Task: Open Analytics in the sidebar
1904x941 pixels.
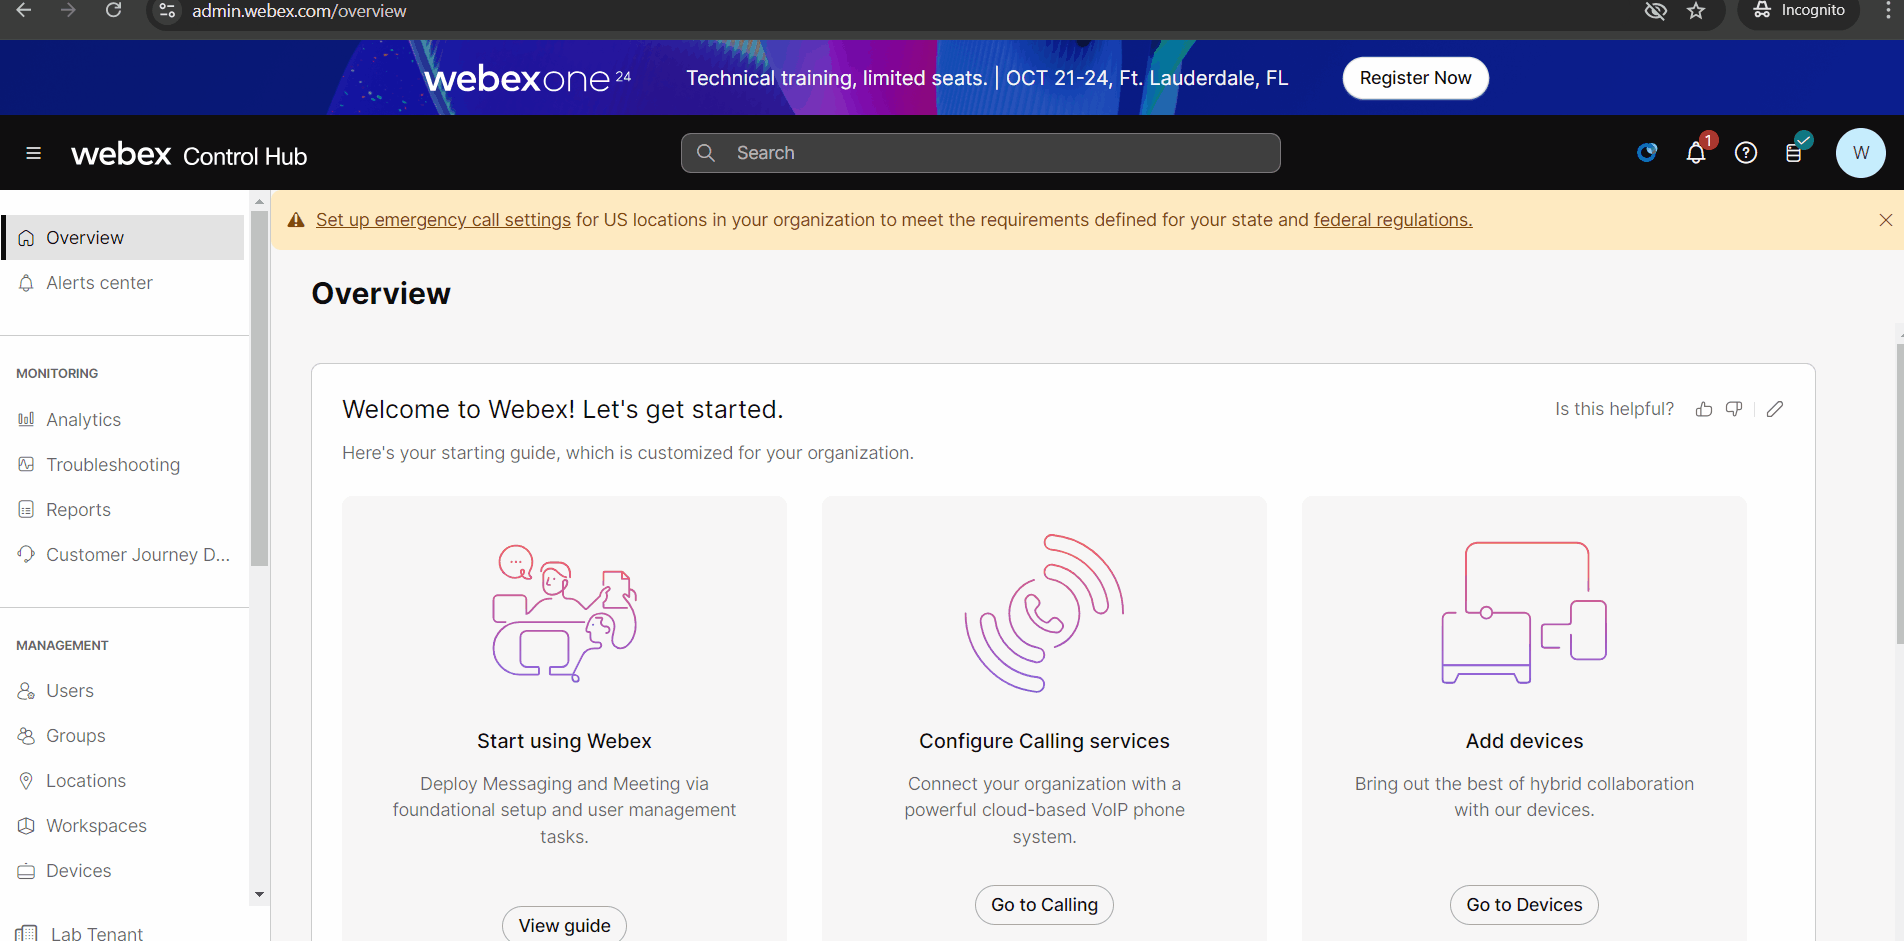Action: [83, 420]
